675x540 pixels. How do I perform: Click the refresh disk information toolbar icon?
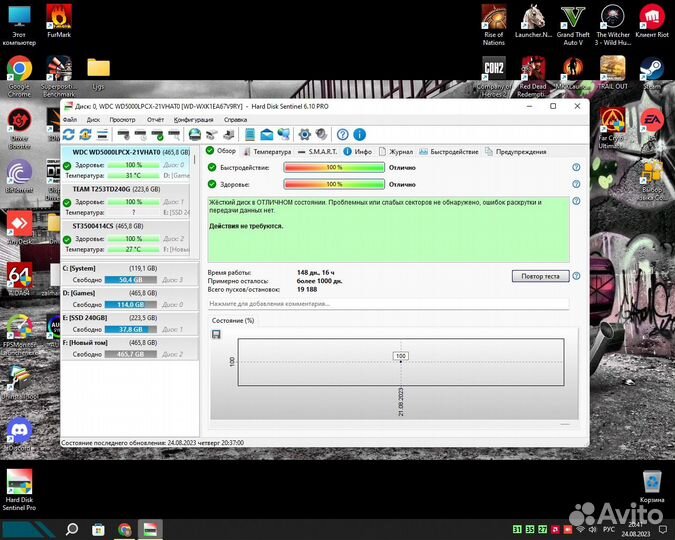coord(69,135)
